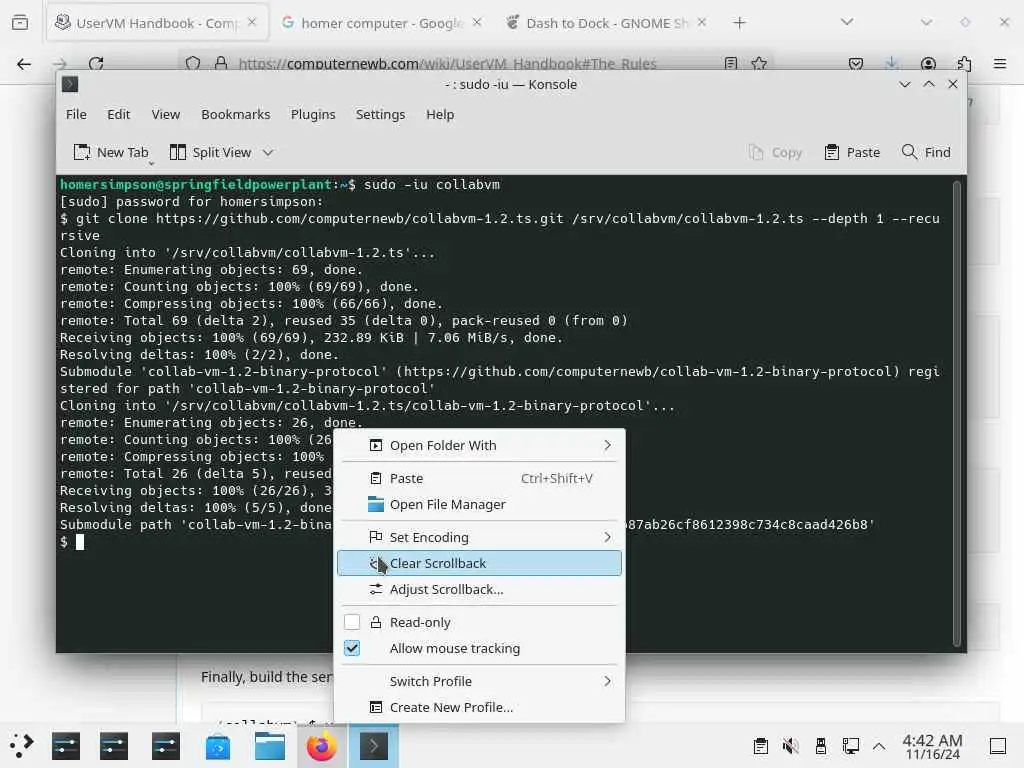Click the Paste toolbar button in Konsole
The image size is (1024, 768).
pyautogui.click(x=852, y=152)
